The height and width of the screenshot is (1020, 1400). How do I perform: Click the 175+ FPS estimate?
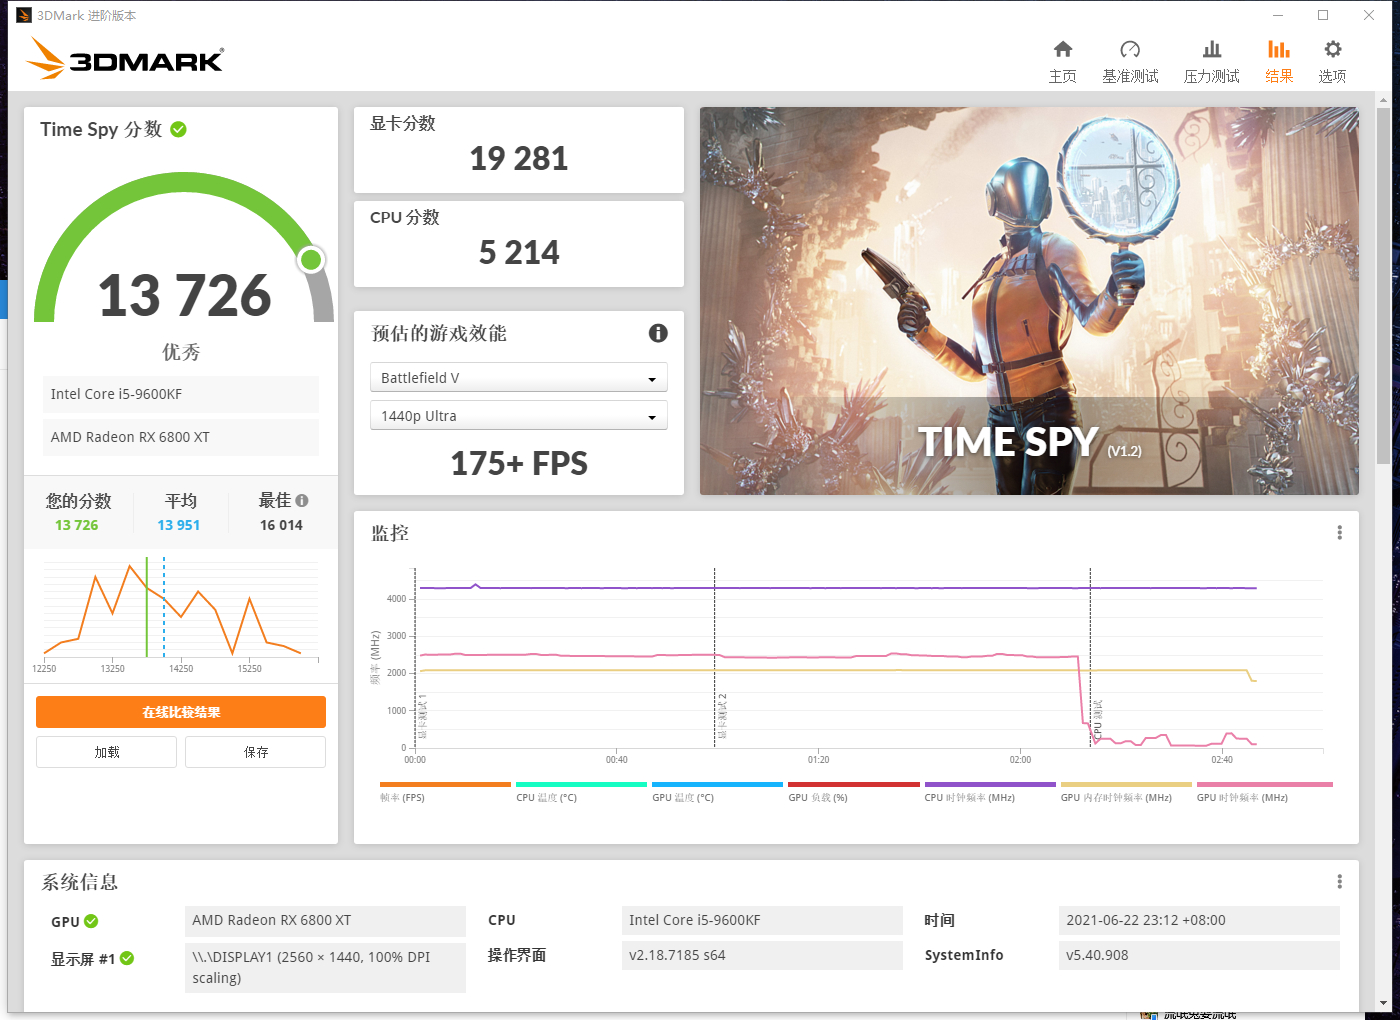(519, 463)
